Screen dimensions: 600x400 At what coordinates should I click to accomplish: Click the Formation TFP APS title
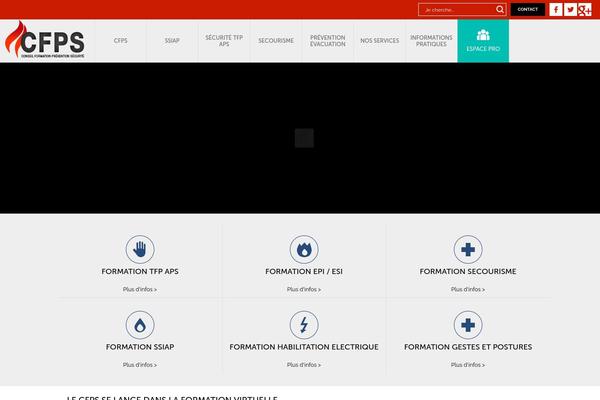pos(140,271)
